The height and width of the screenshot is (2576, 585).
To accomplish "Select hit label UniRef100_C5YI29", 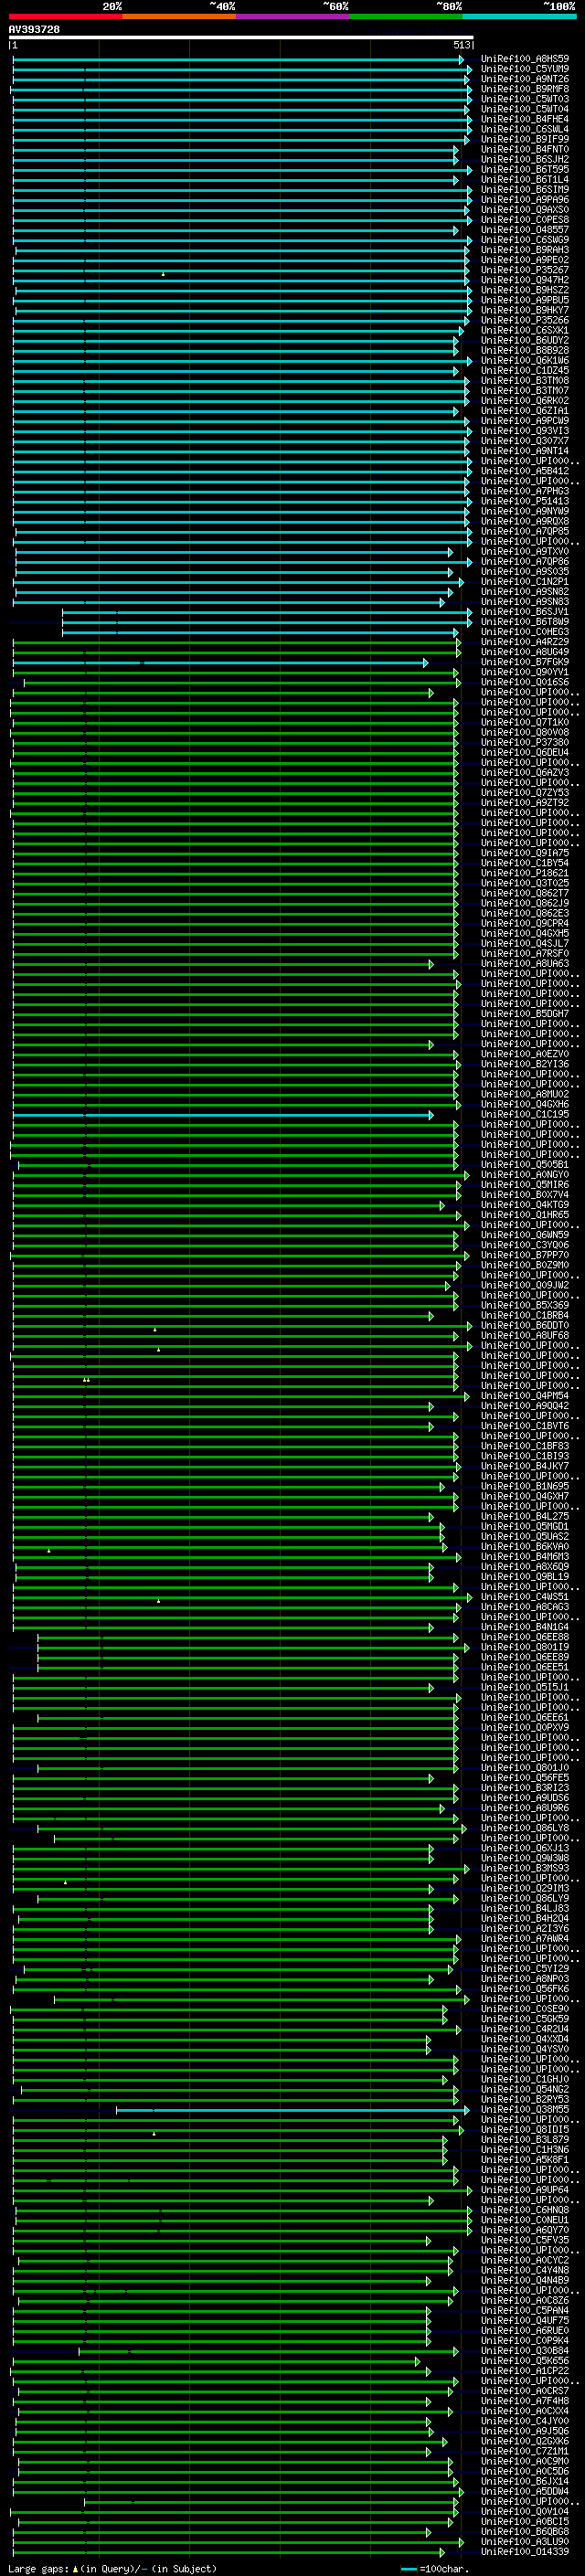I will tap(525, 1968).
